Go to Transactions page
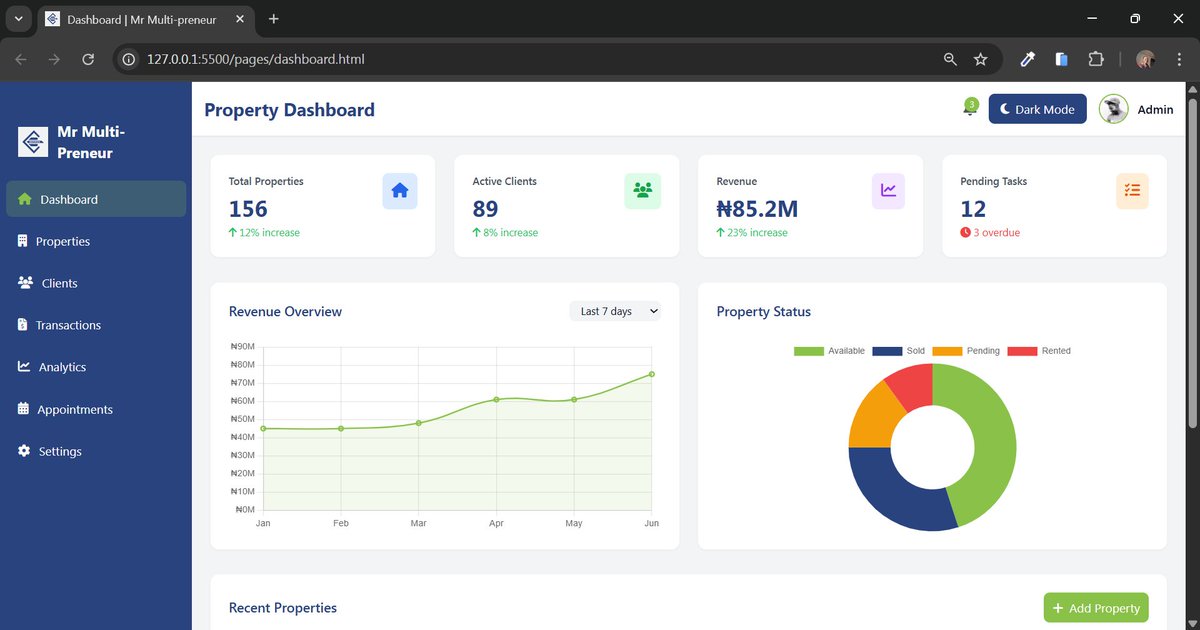1200x630 pixels. pyautogui.click(x=96, y=325)
